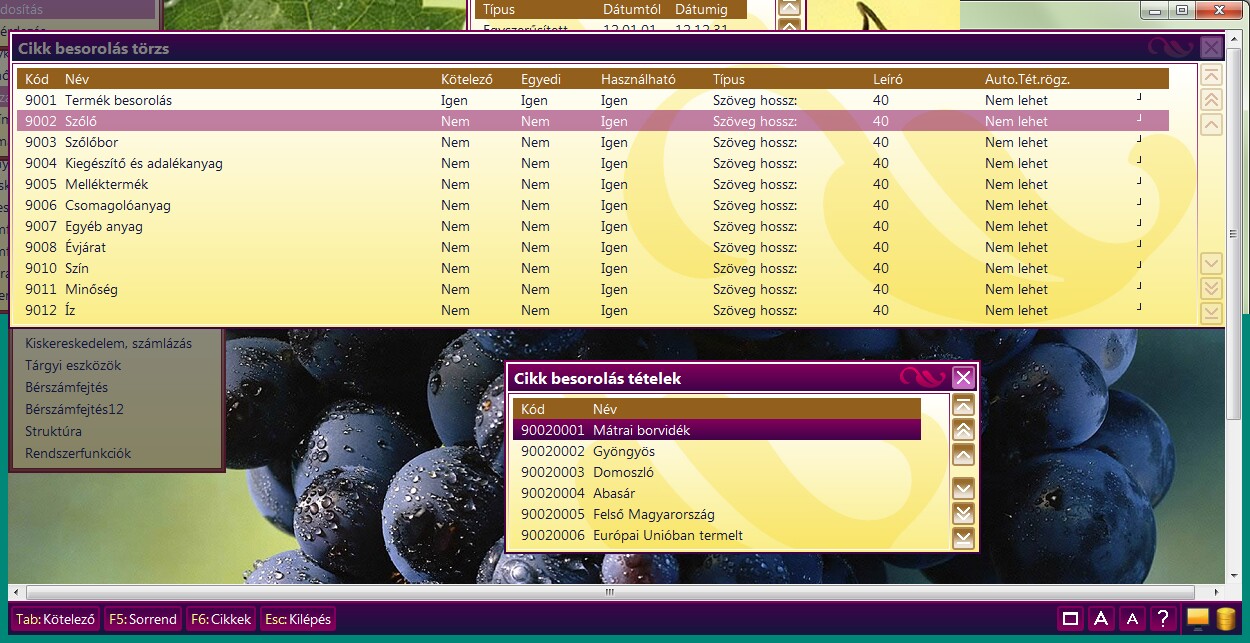Jump to first row in Cikk besorolás törzs
The image size is (1250, 643).
coord(1211,75)
